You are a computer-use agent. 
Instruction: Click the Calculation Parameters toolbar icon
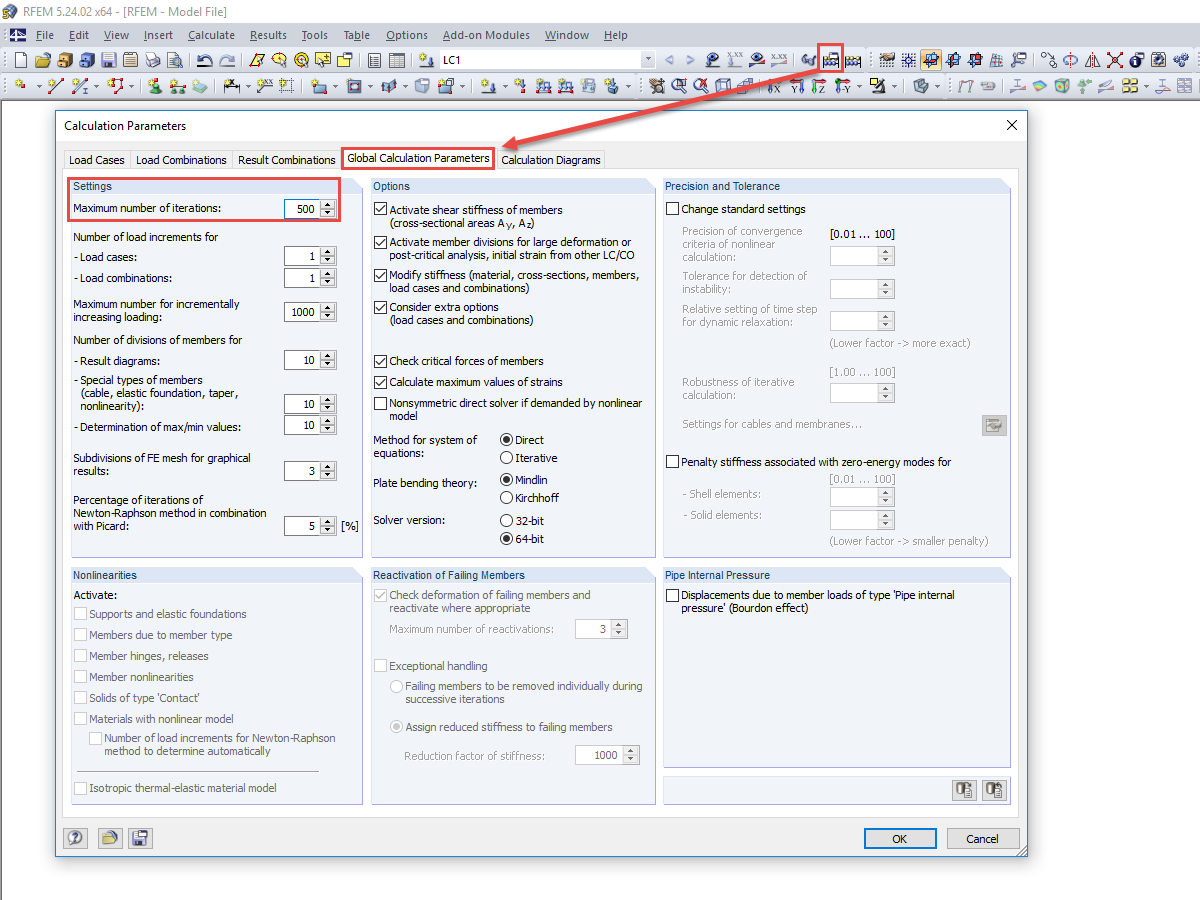point(830,60)
